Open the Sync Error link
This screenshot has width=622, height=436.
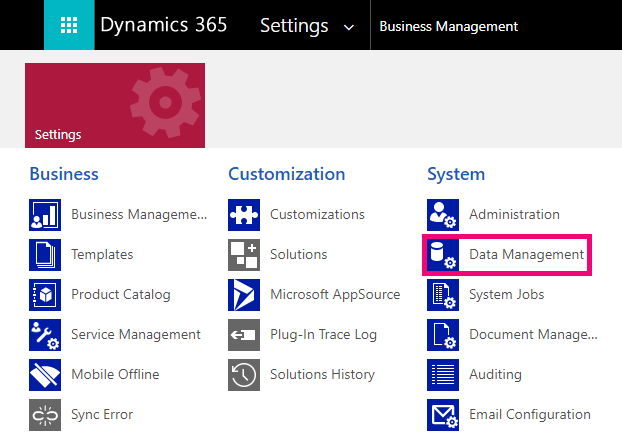tap(102, 415)
